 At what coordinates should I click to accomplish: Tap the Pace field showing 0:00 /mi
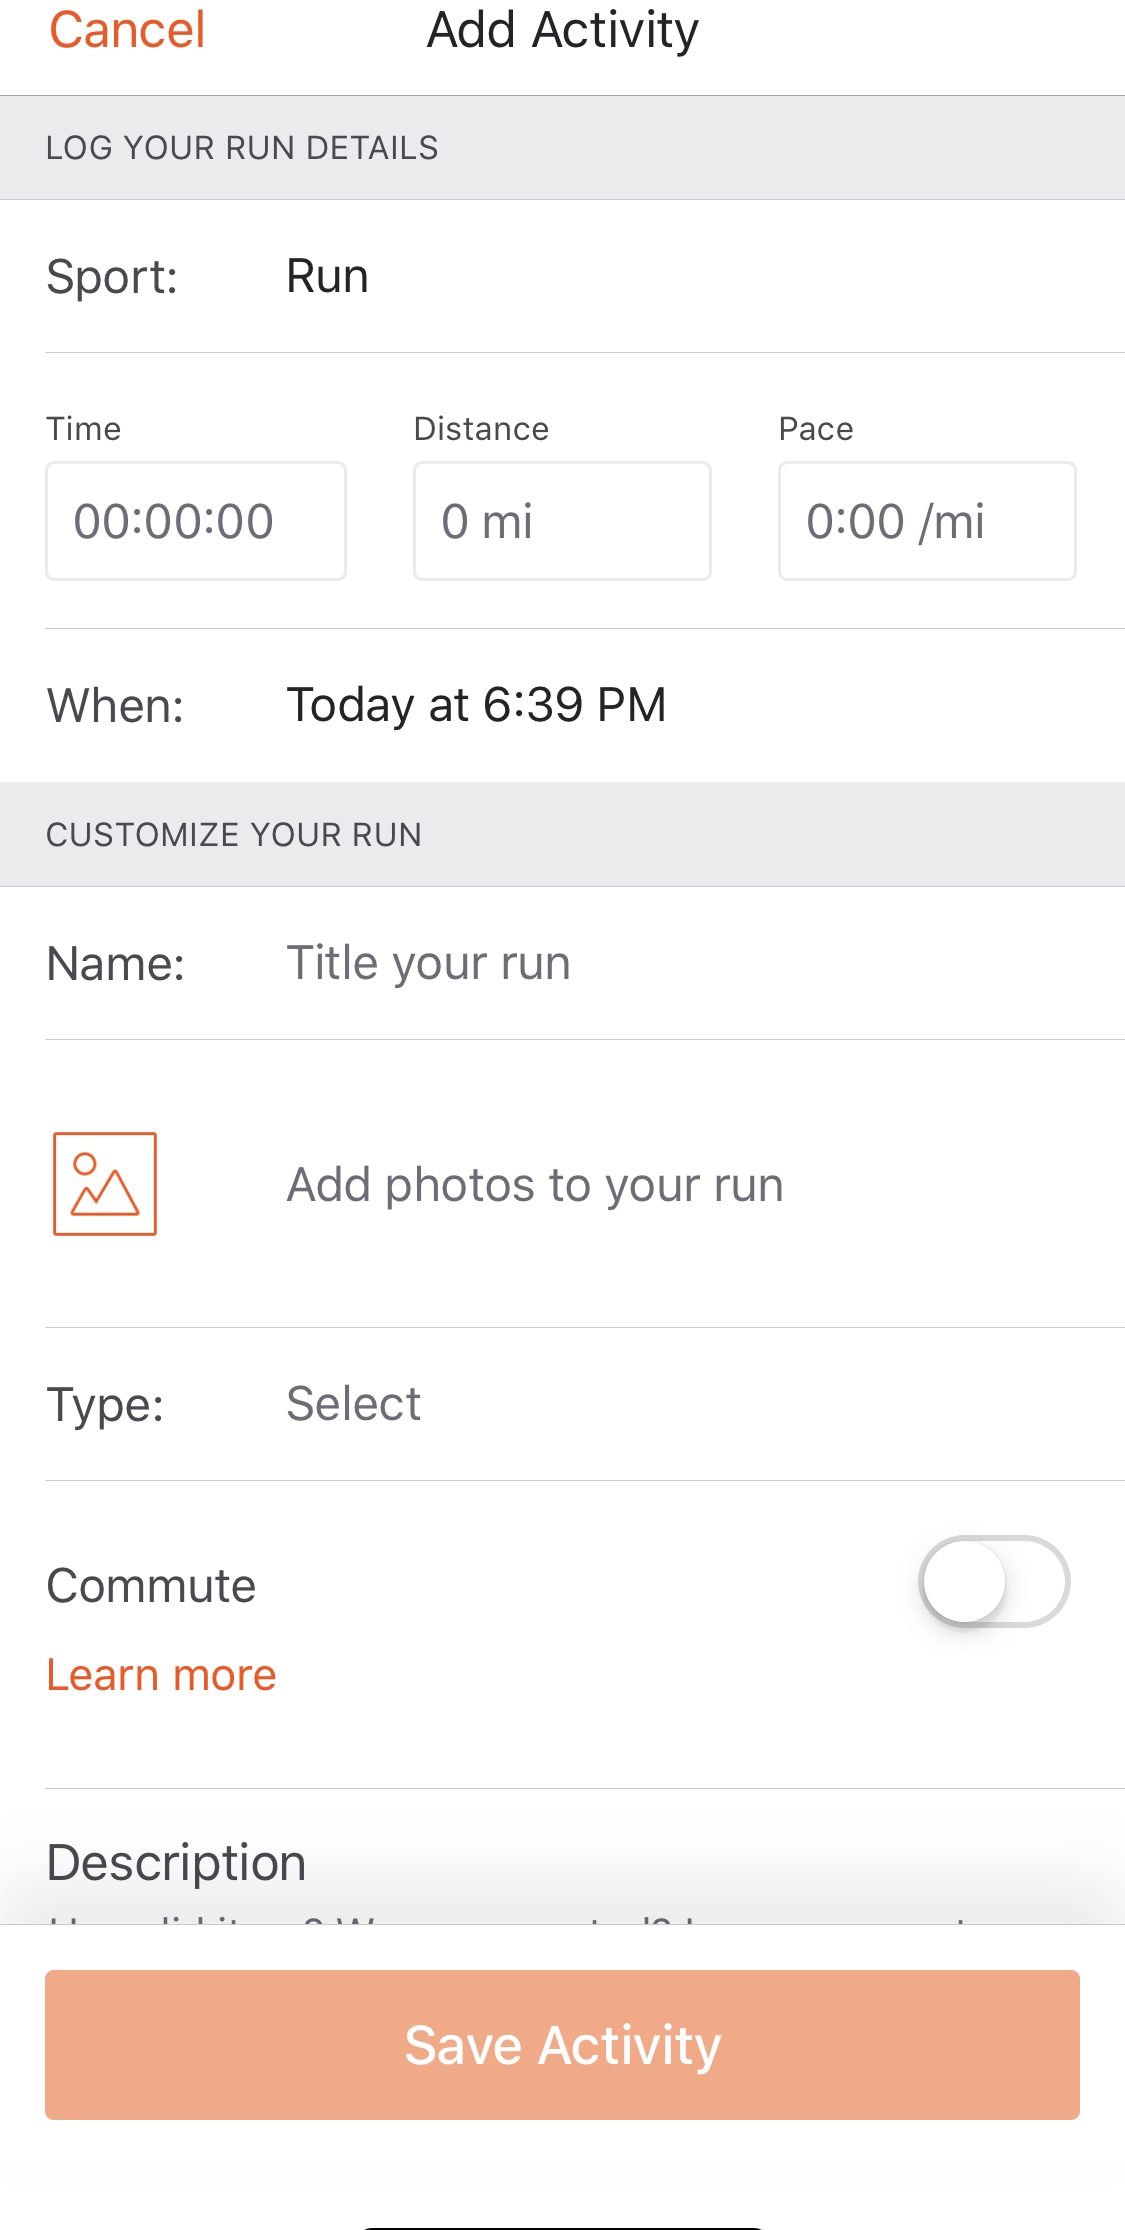927,521
